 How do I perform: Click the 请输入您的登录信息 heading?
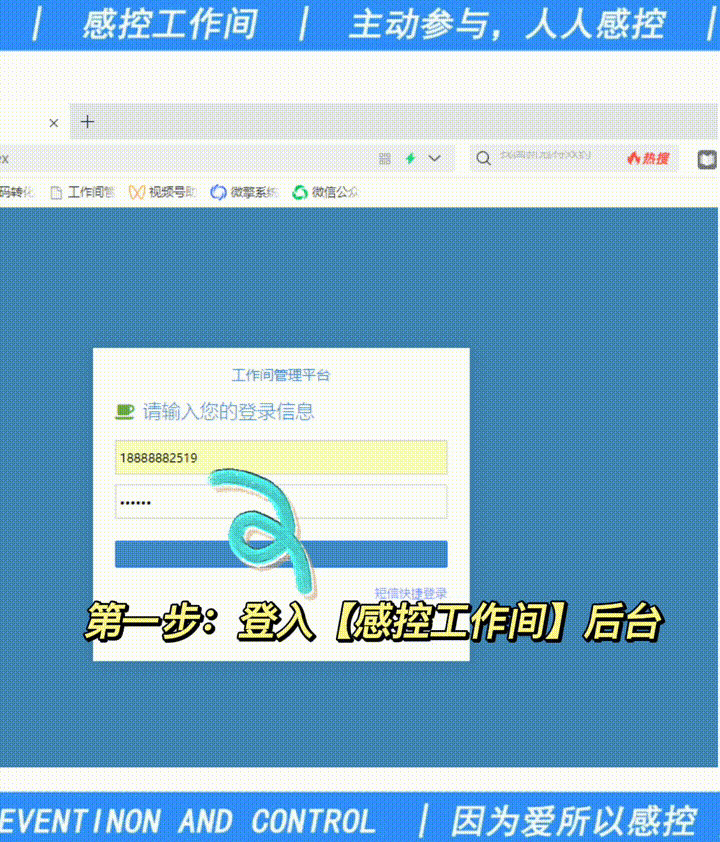(x=228, y=412)
